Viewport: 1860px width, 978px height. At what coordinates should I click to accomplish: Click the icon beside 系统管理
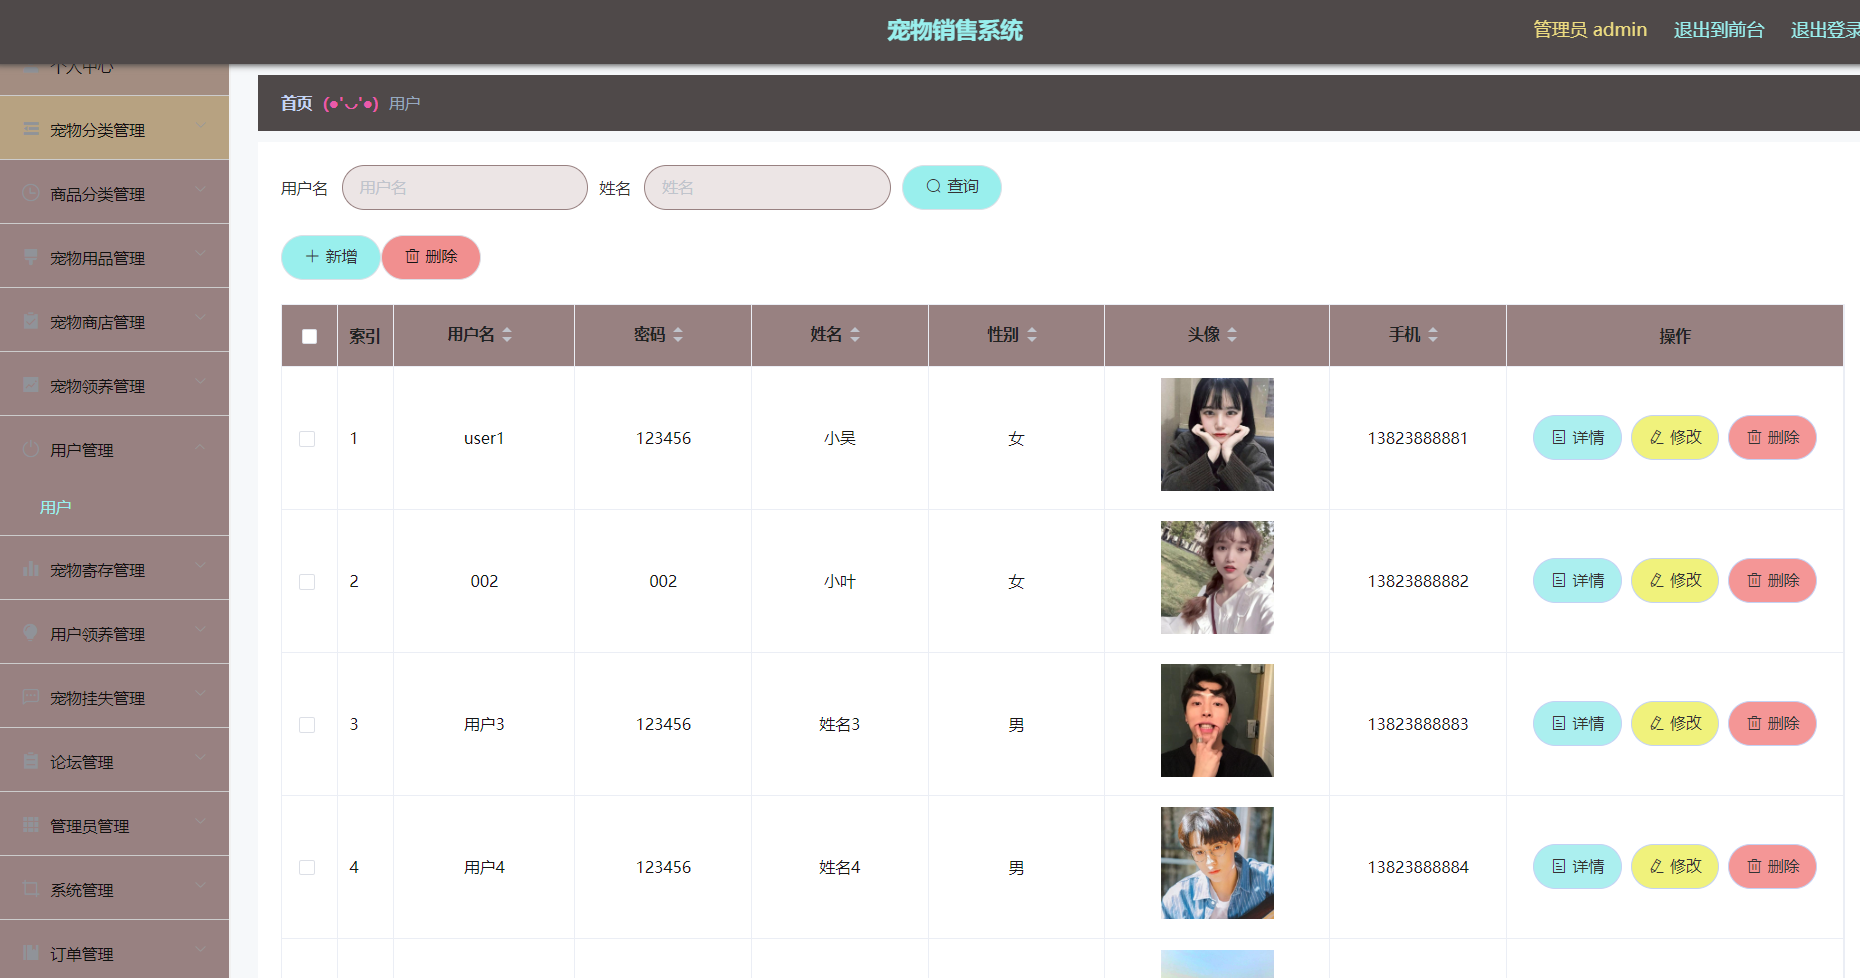click(31, 889)
